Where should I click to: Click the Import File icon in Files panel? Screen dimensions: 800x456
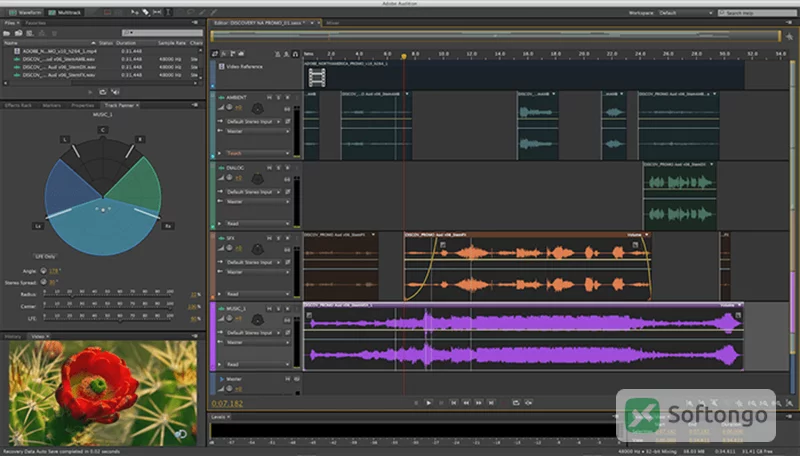coord(18,33)
